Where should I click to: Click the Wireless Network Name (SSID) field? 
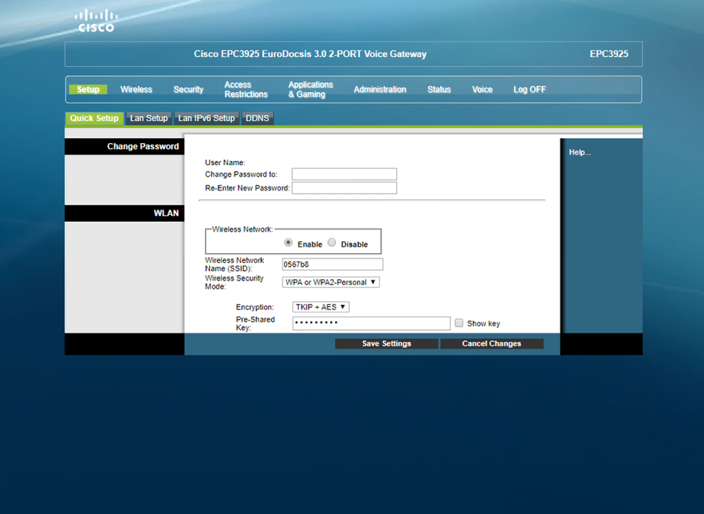point(332,265)
